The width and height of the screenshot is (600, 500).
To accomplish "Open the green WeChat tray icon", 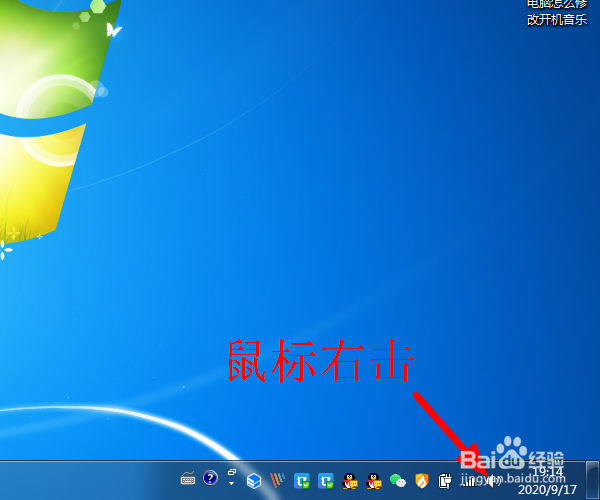I will [398, 480].
